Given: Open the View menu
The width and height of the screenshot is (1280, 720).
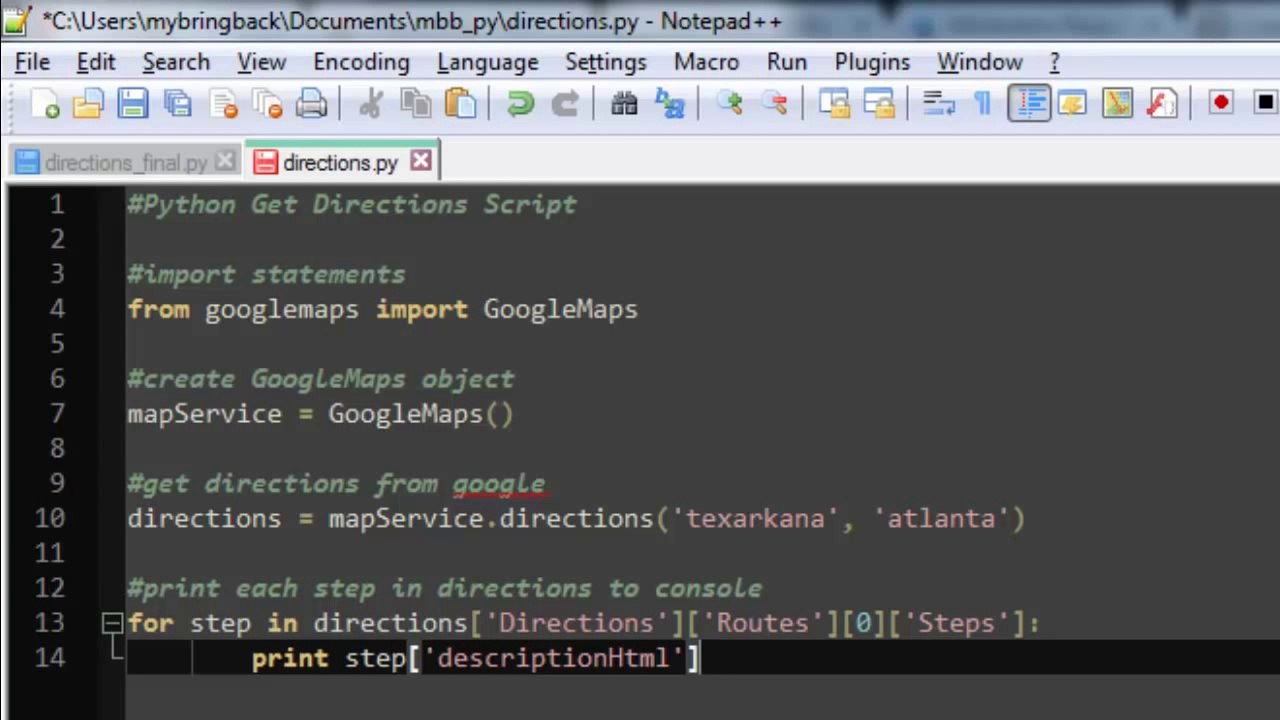Looking at the screenshot, I should pos(262,62).
